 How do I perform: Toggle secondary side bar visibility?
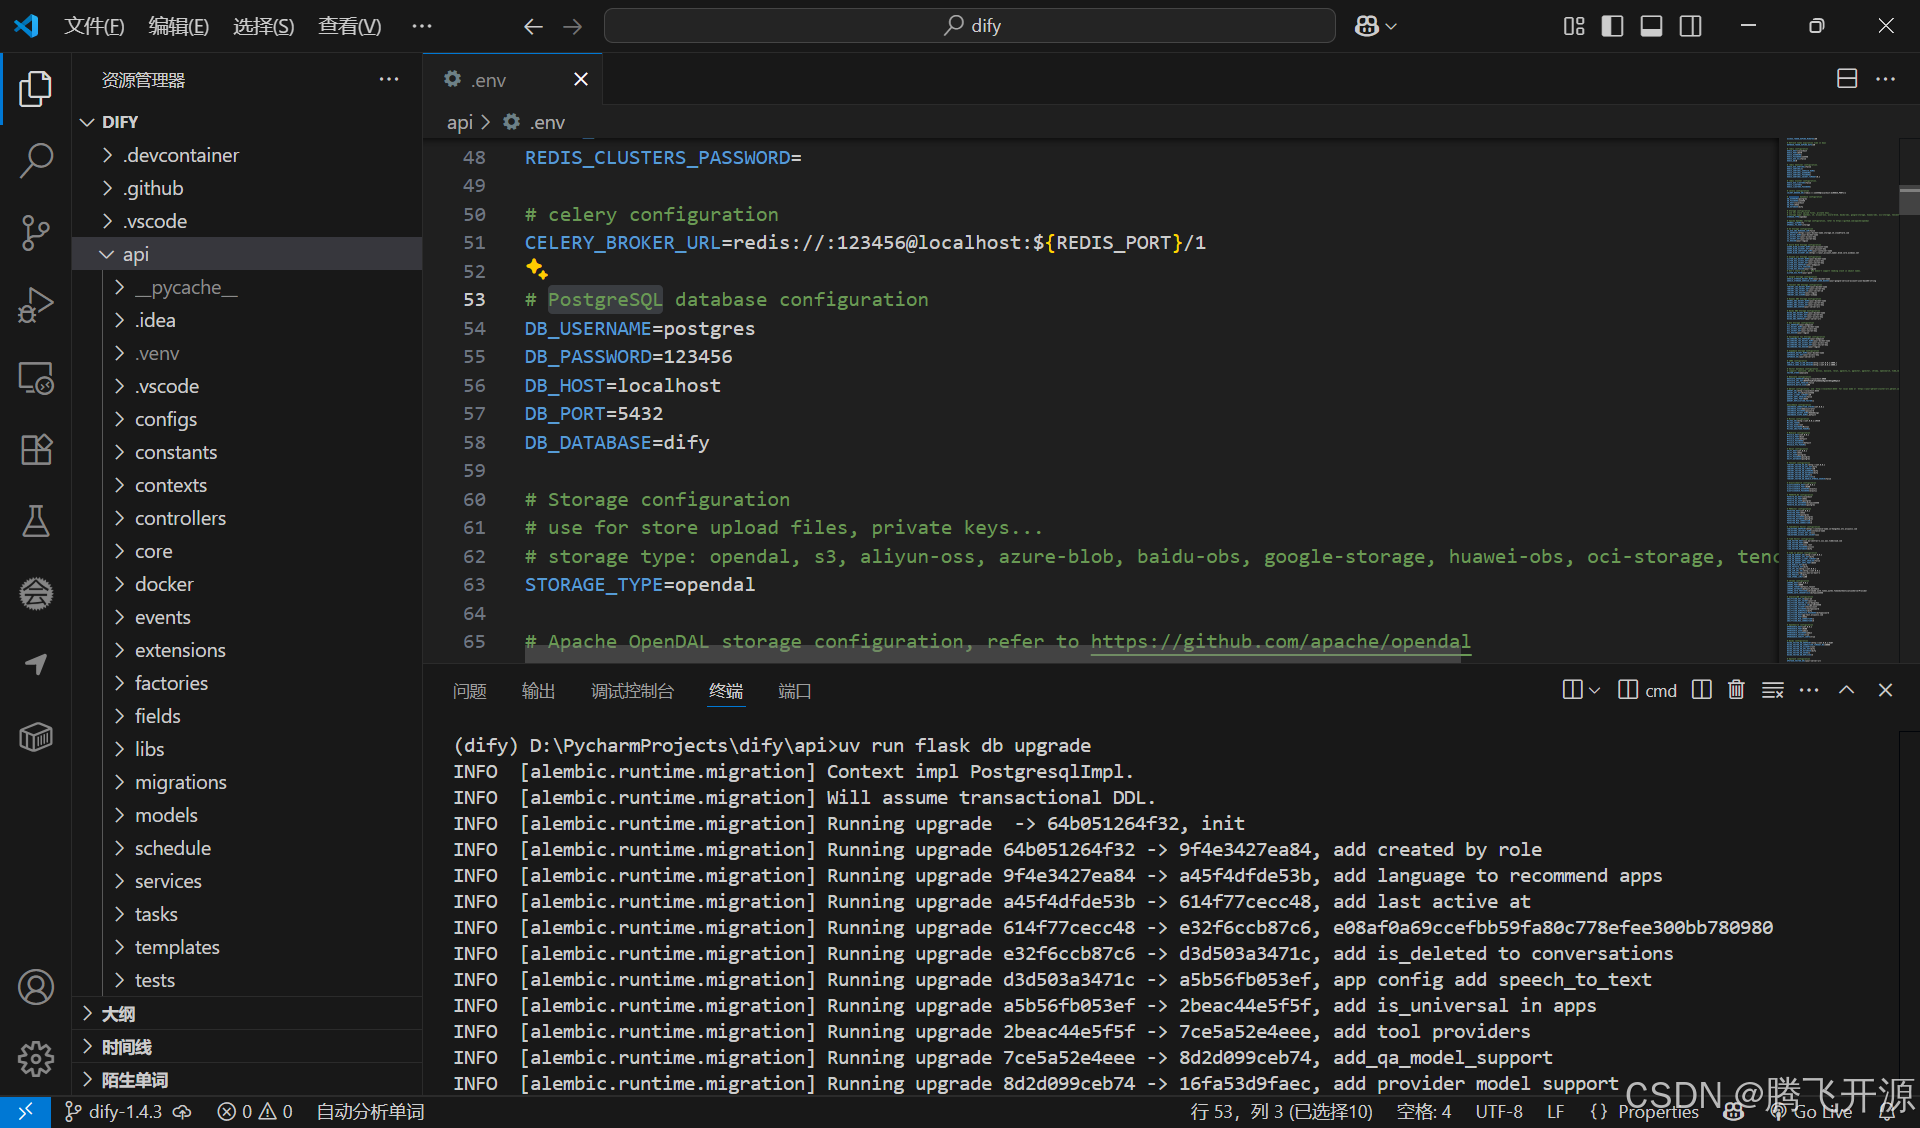1690,26
